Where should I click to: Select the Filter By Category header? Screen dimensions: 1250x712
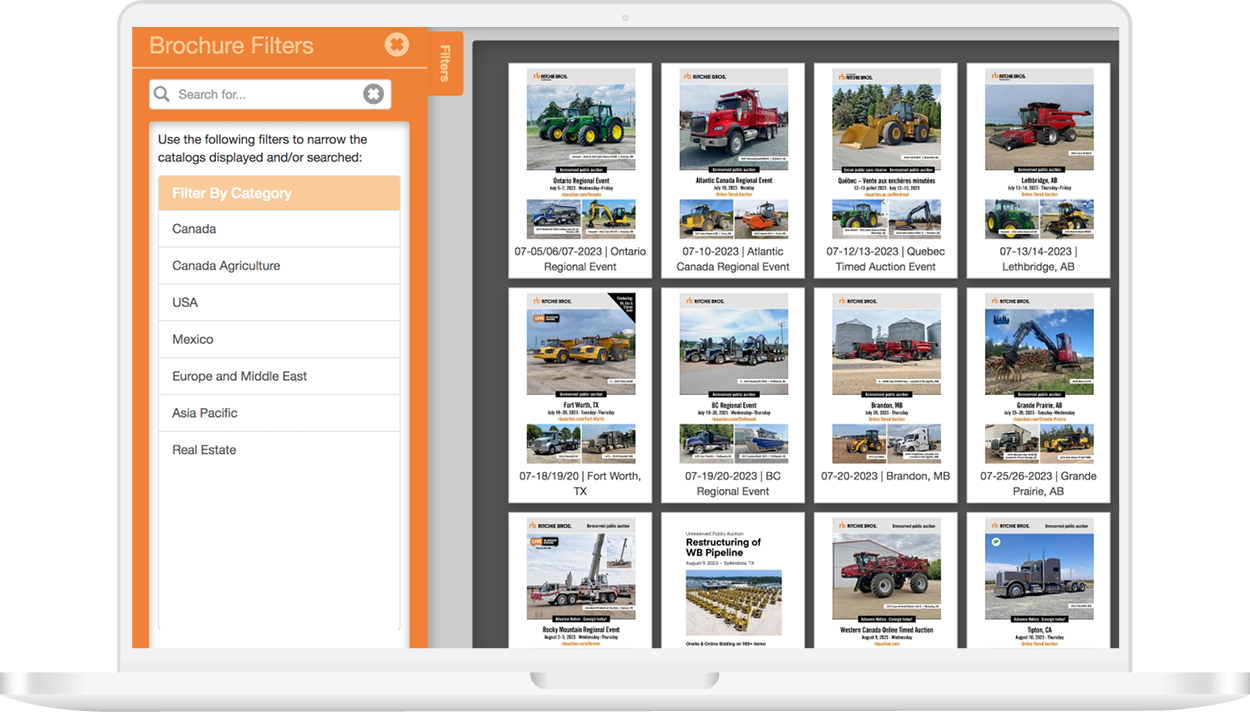click(x=279, y=192)
